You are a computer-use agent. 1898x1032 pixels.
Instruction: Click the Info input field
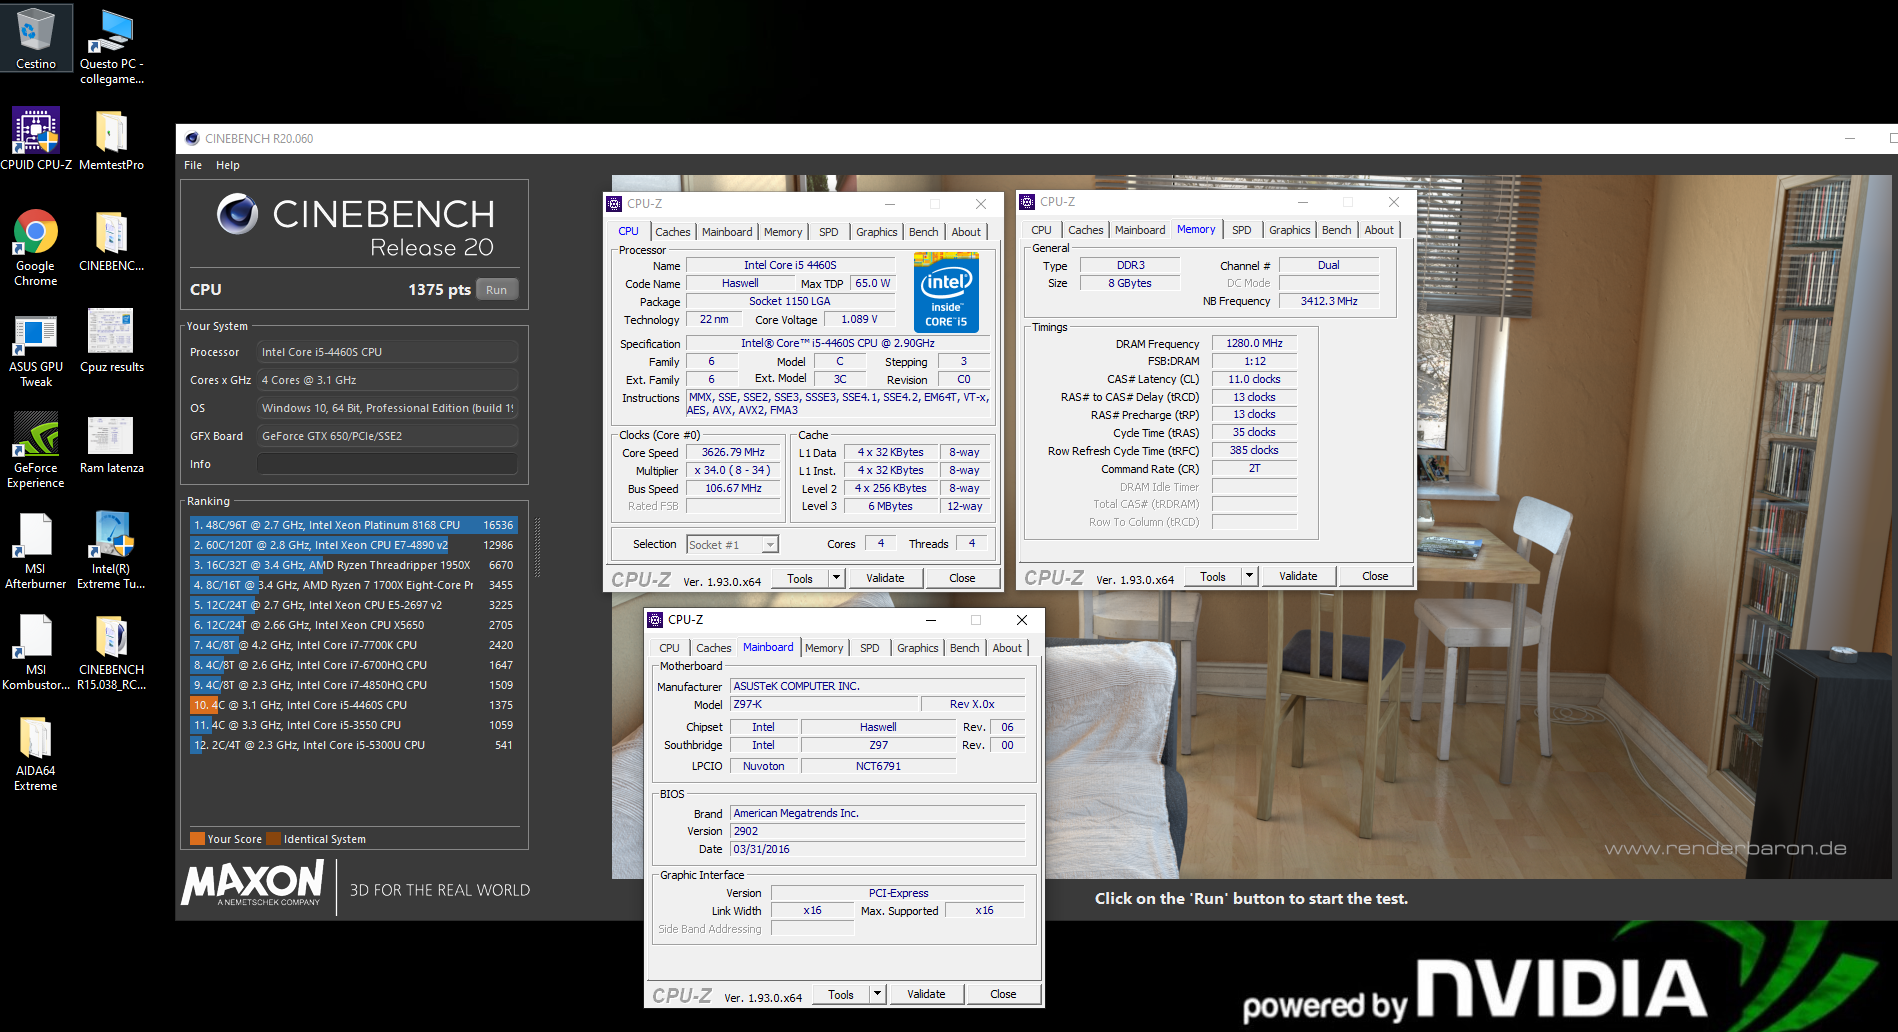387,464
